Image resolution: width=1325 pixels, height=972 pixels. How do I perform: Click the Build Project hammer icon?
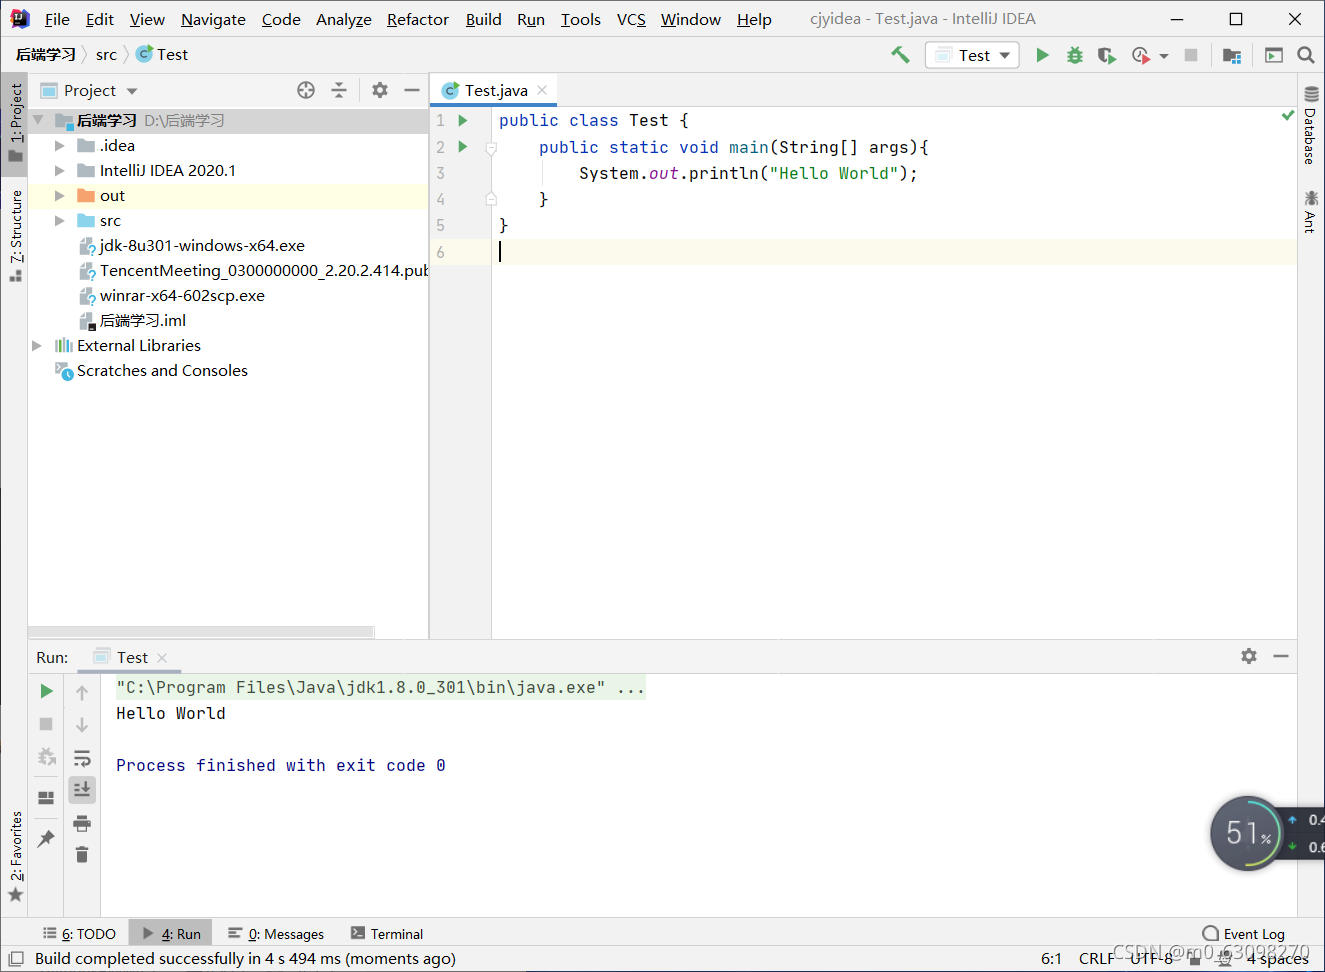(x=900, y=55)
